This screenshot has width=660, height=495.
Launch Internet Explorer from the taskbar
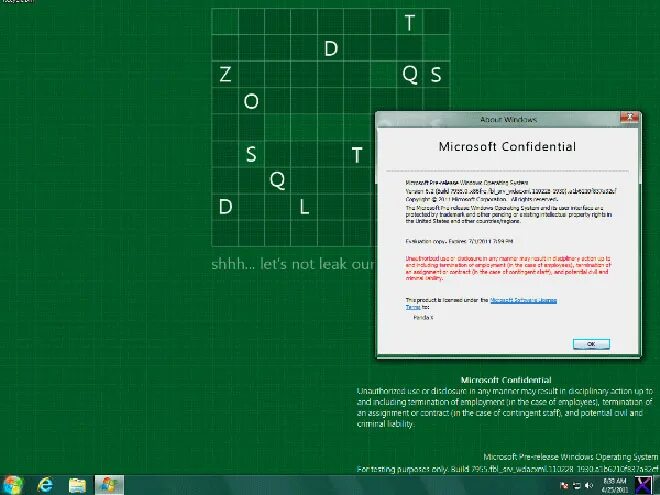pyautogui.click(x=45, y=485)
